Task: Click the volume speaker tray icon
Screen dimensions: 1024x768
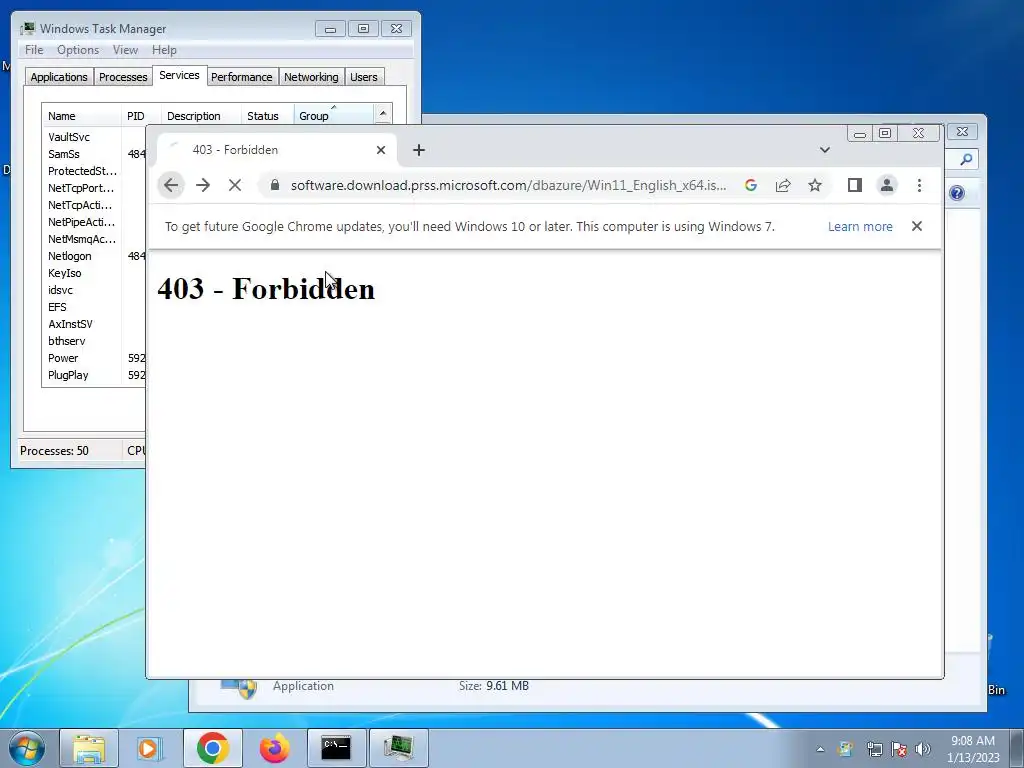Action: point(923,749)
